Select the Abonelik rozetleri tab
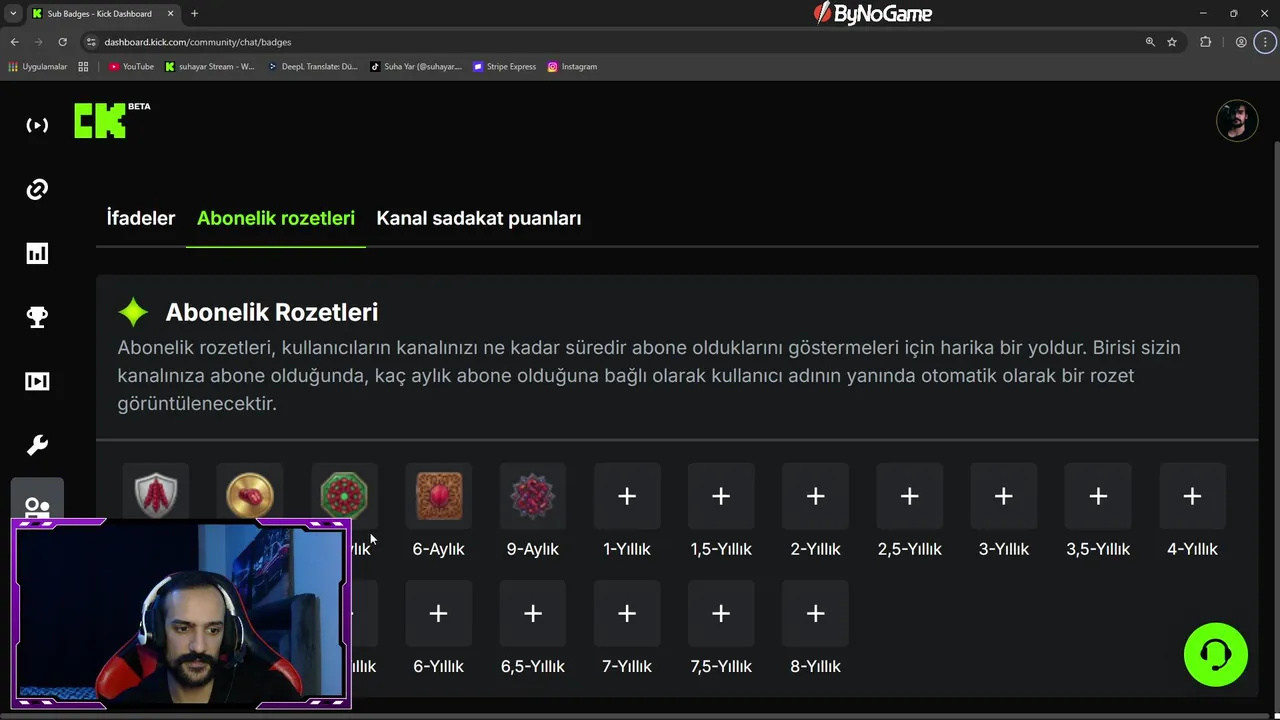The height and width of the screenshot is (720, 1280). coord(276,218)
